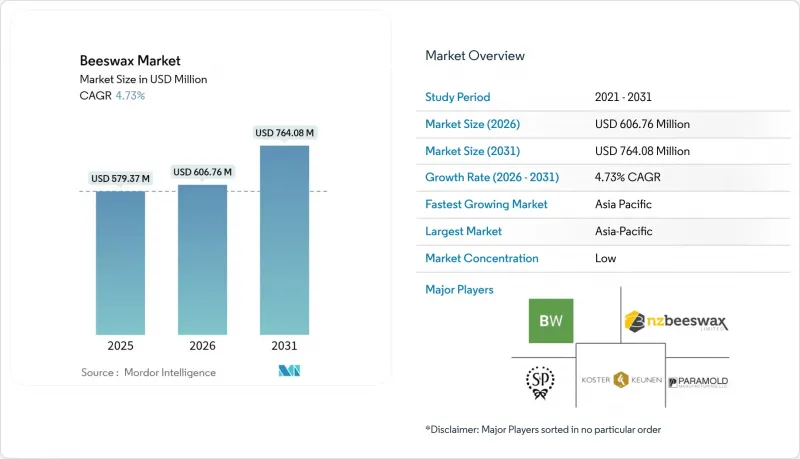Click the USD 764.08 M data label
Viewport: 800px width, 459px height.
pyautogui.click(x=285, y=133)
